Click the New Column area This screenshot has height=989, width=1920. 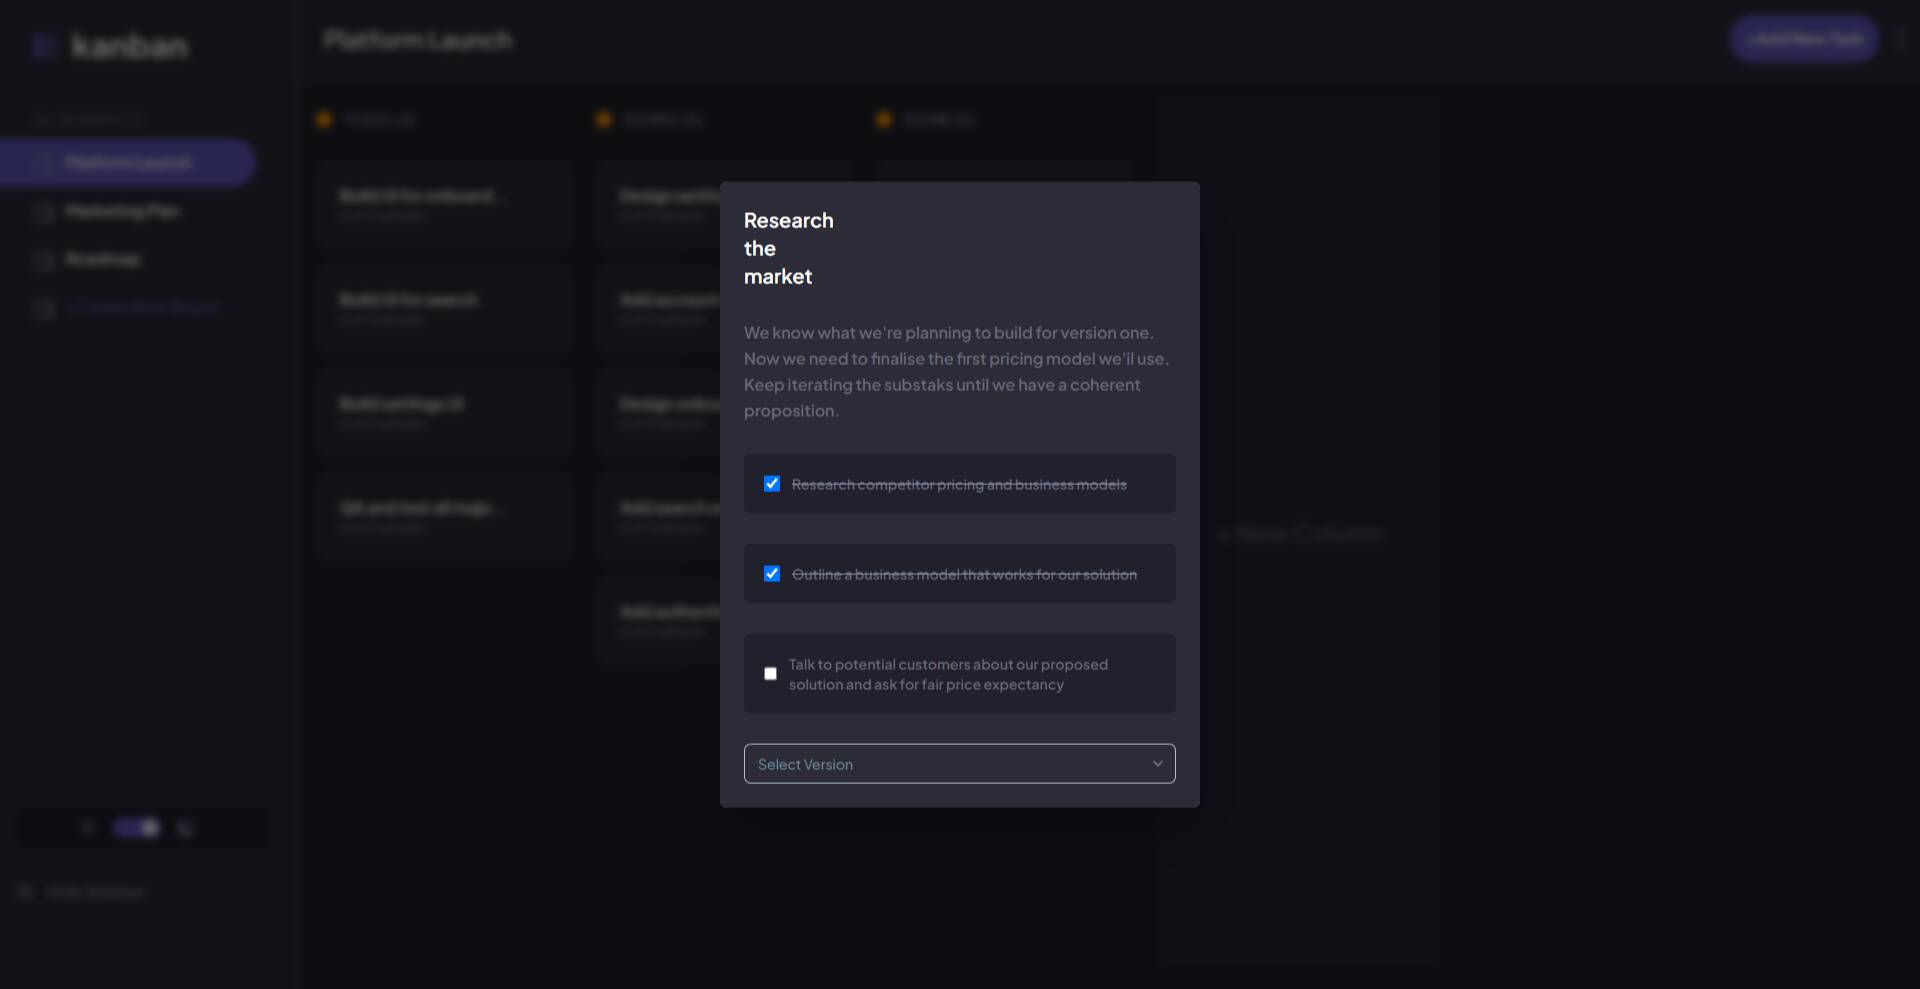pos(1302,534)
